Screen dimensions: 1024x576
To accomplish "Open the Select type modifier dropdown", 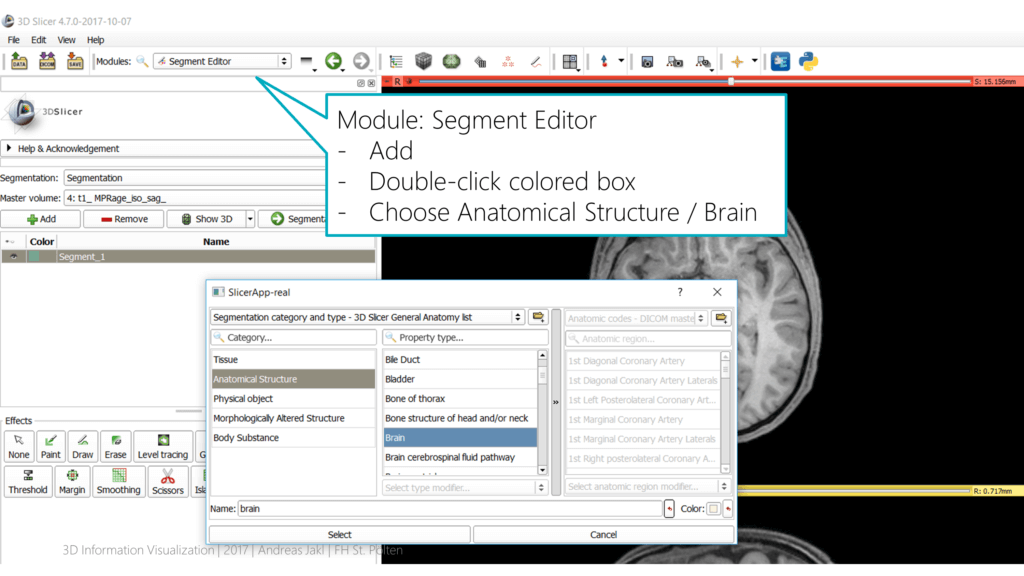I will click(464, 488).
